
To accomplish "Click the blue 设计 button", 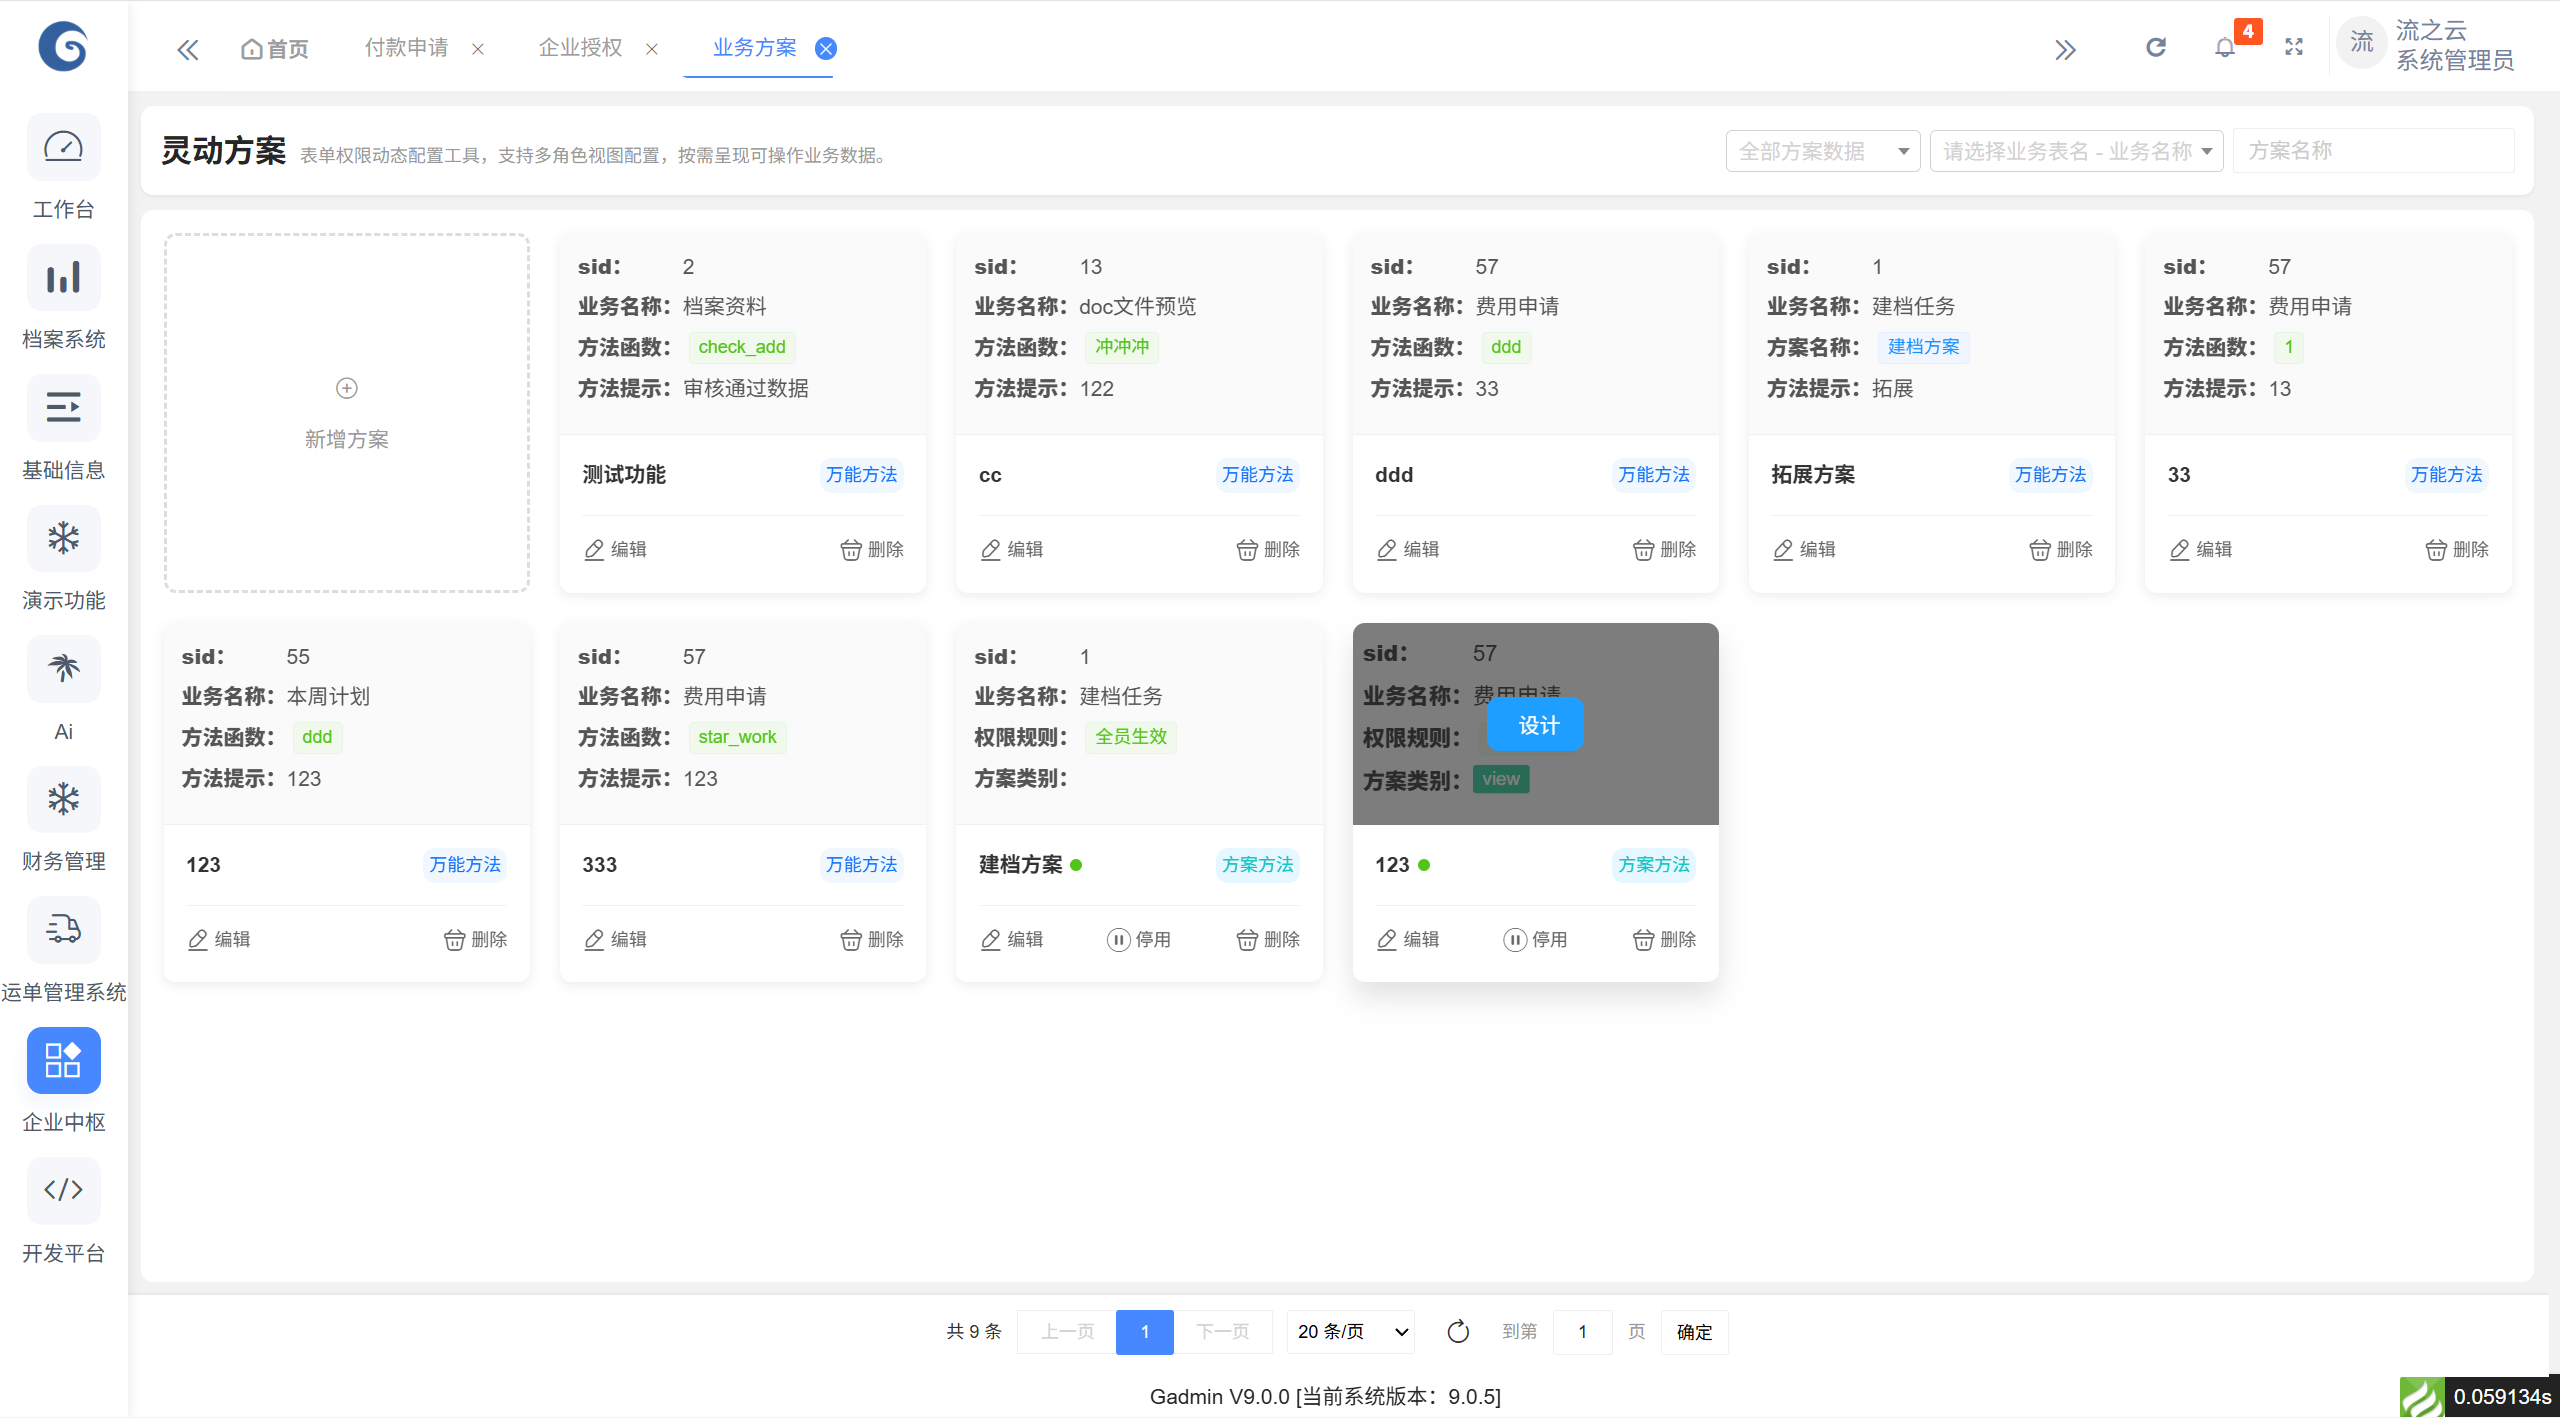I will [1535, 725].
